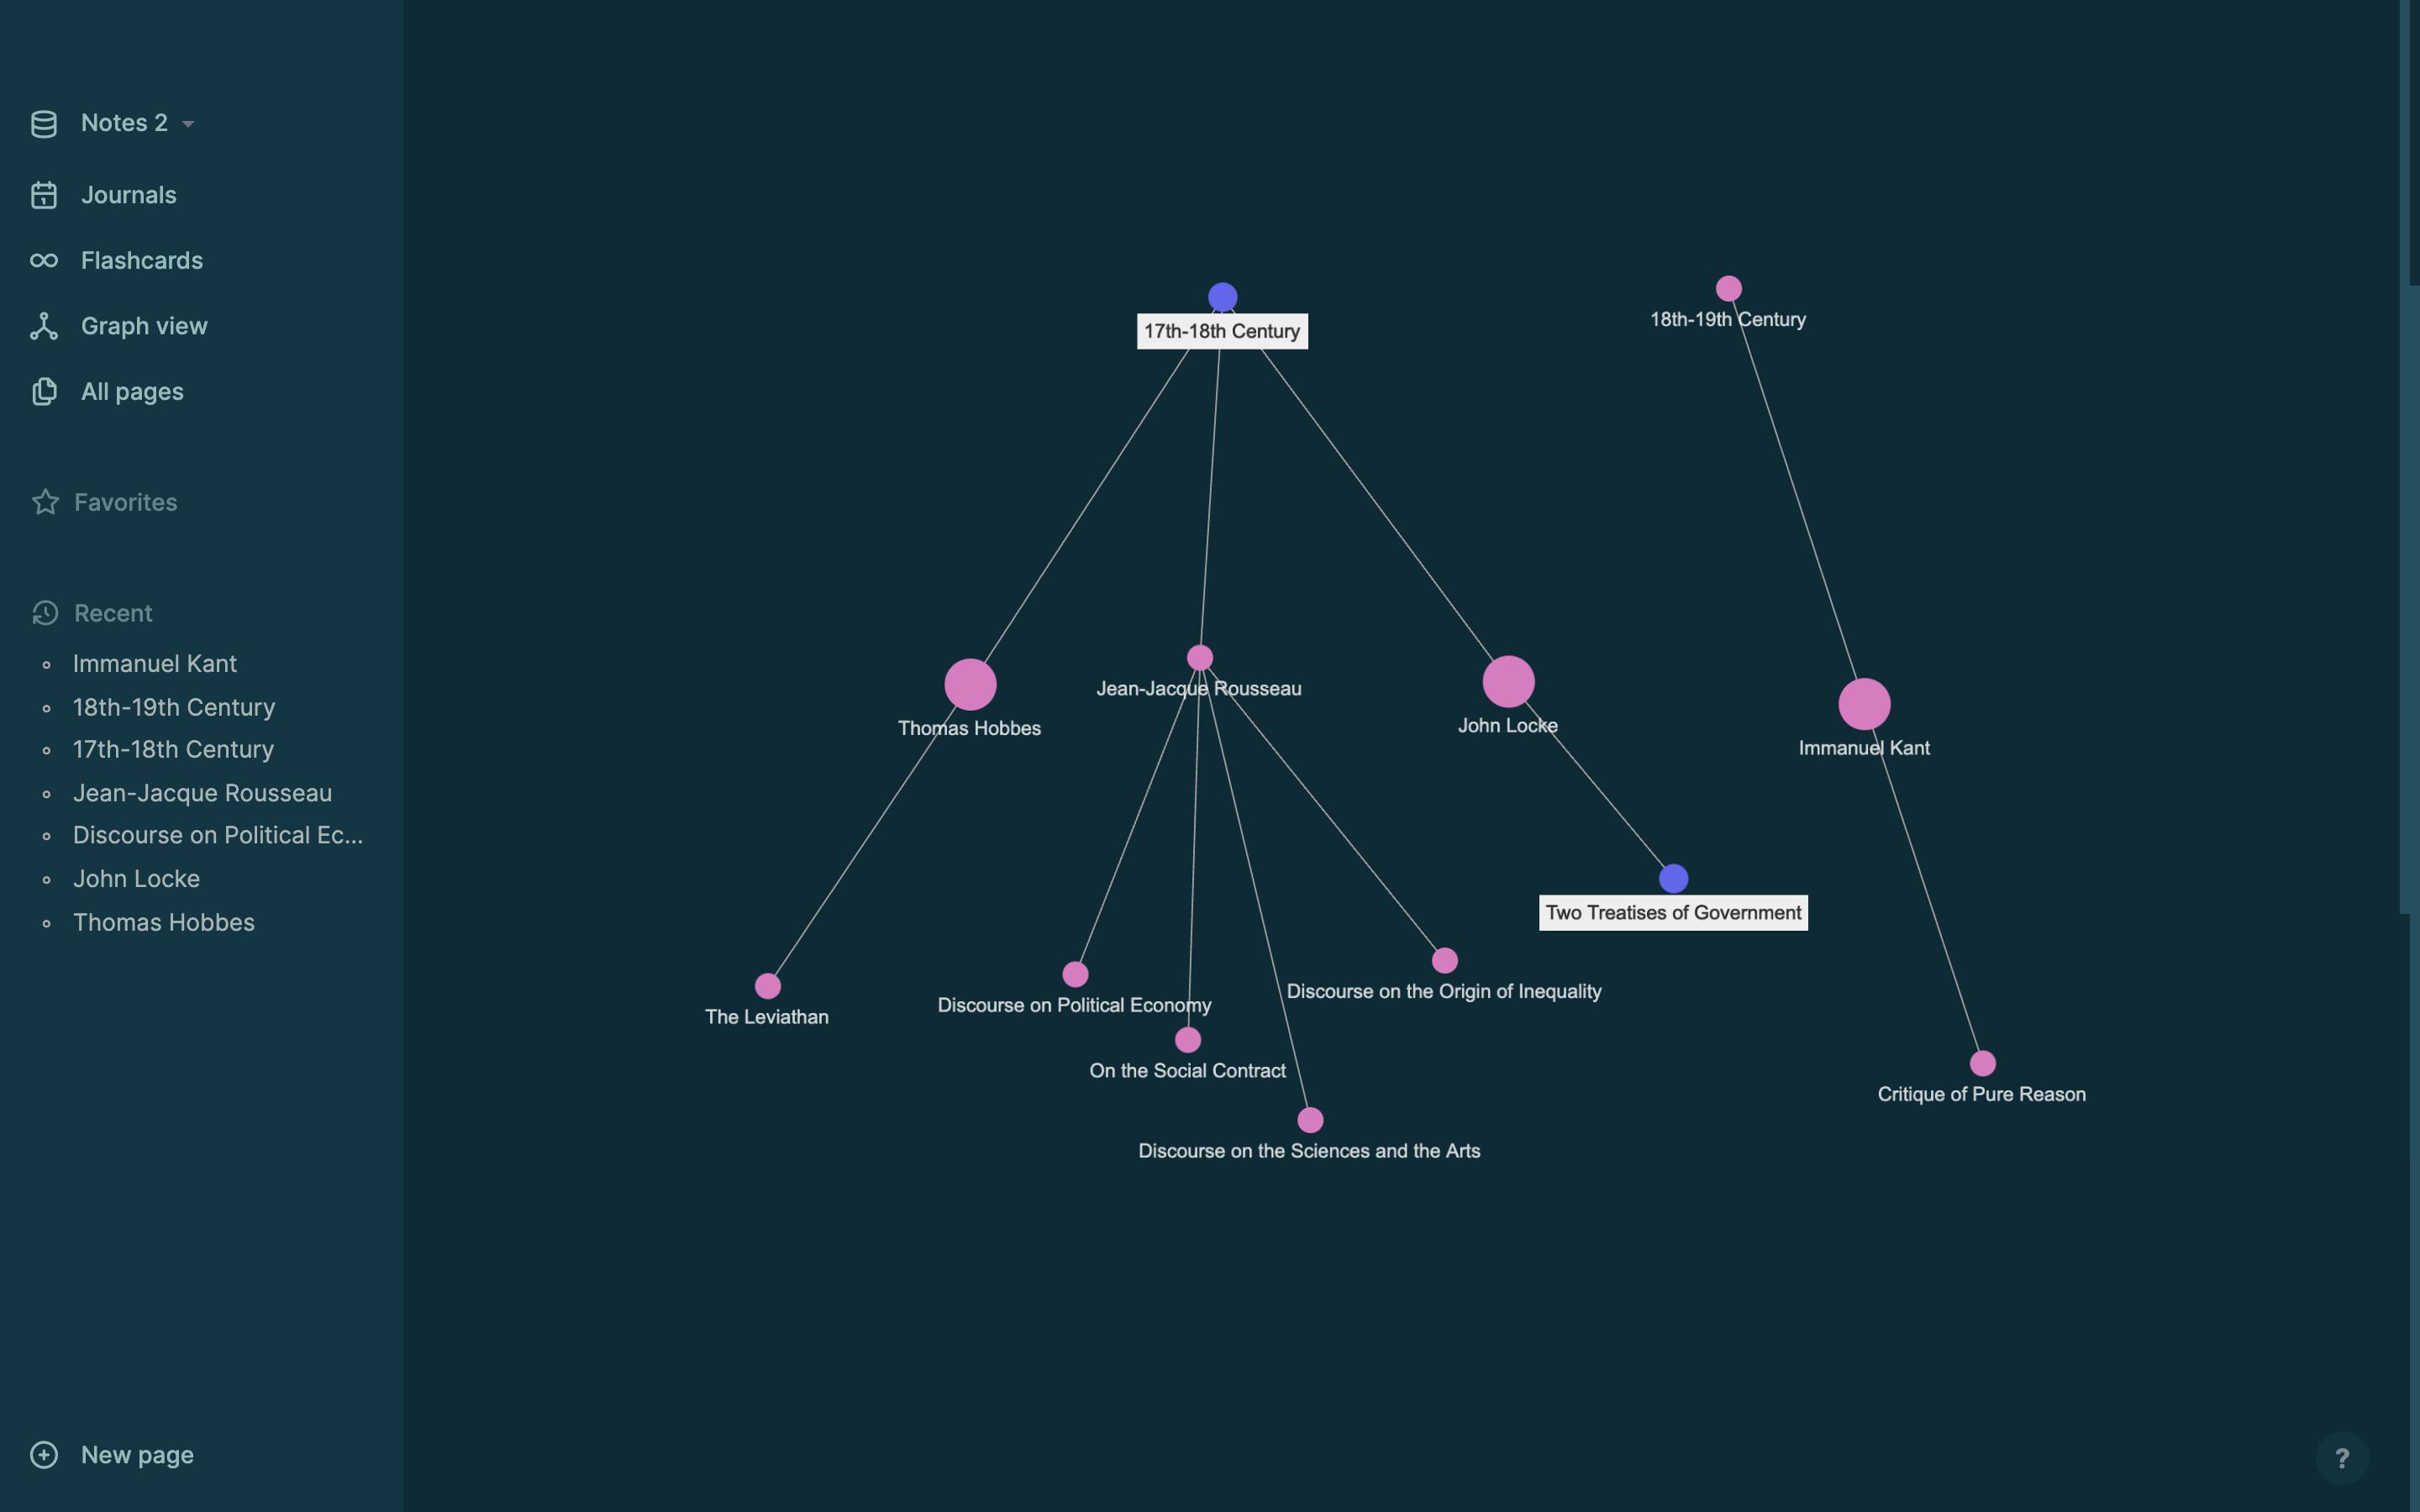Open Jean-Jacque Rousseau in Recent list
The width and height of the screenshot is (2420, 1512).
click(x=202, y=794)
